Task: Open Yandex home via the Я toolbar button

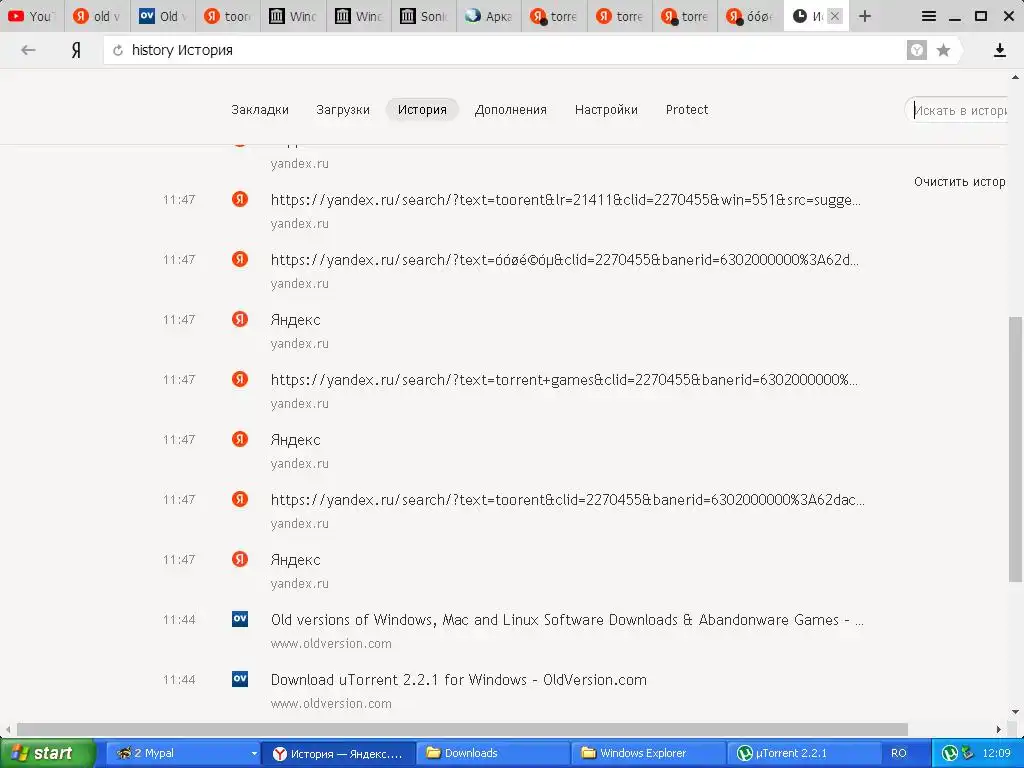Action: tap(76, 50)
